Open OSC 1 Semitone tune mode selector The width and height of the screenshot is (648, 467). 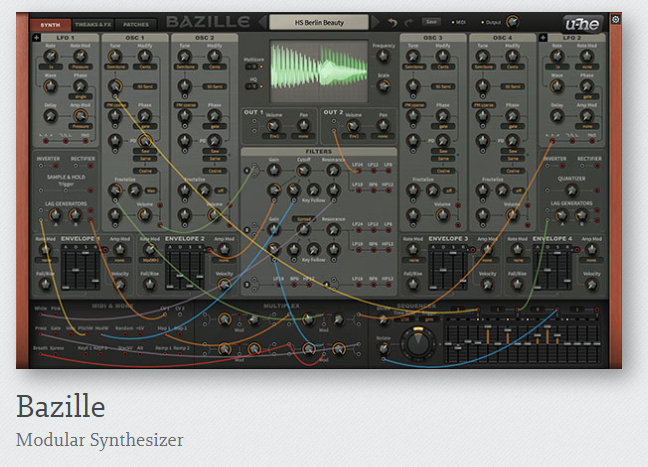click(115, 67)
